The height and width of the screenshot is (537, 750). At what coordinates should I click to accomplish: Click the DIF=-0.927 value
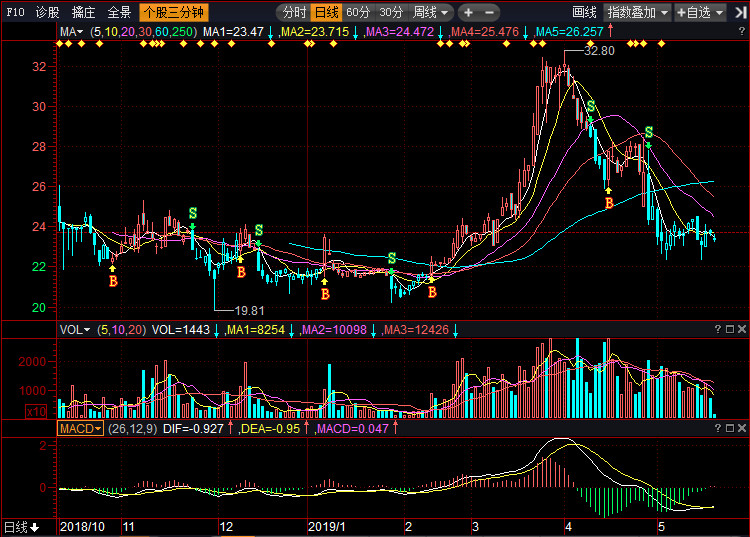click(x=193, y=428)
